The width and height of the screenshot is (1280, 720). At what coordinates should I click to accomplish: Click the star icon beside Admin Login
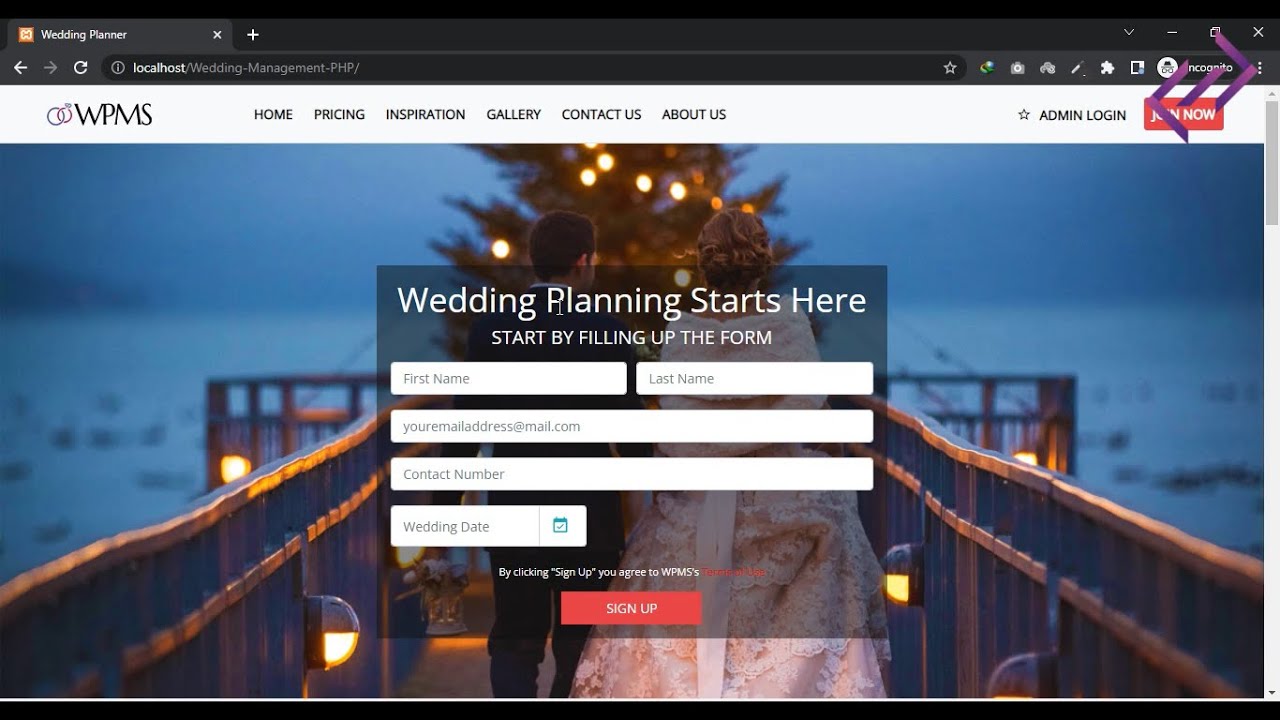point(1024,115)
